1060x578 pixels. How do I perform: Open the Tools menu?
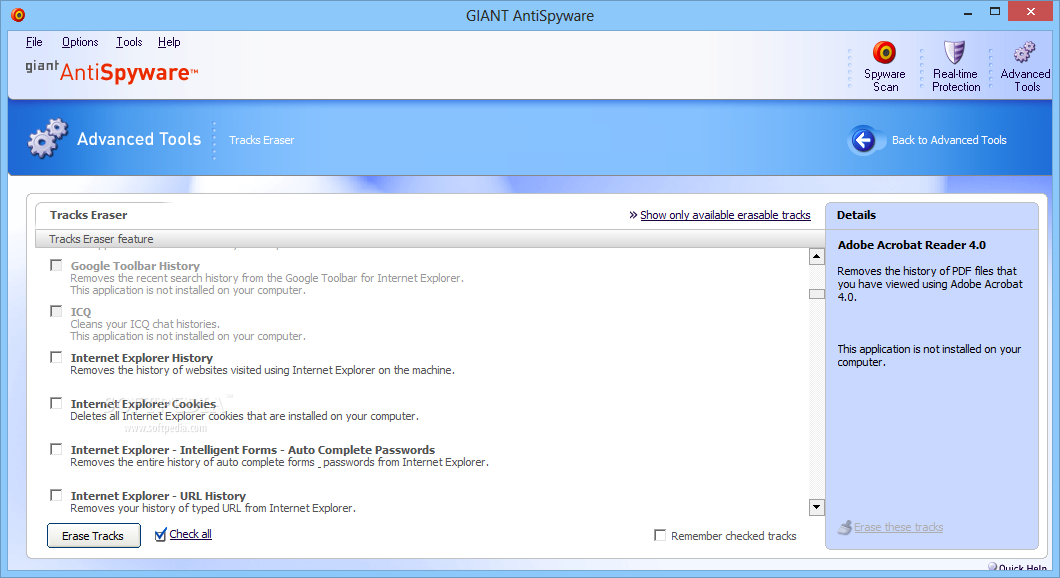click(x=129, y=42)
